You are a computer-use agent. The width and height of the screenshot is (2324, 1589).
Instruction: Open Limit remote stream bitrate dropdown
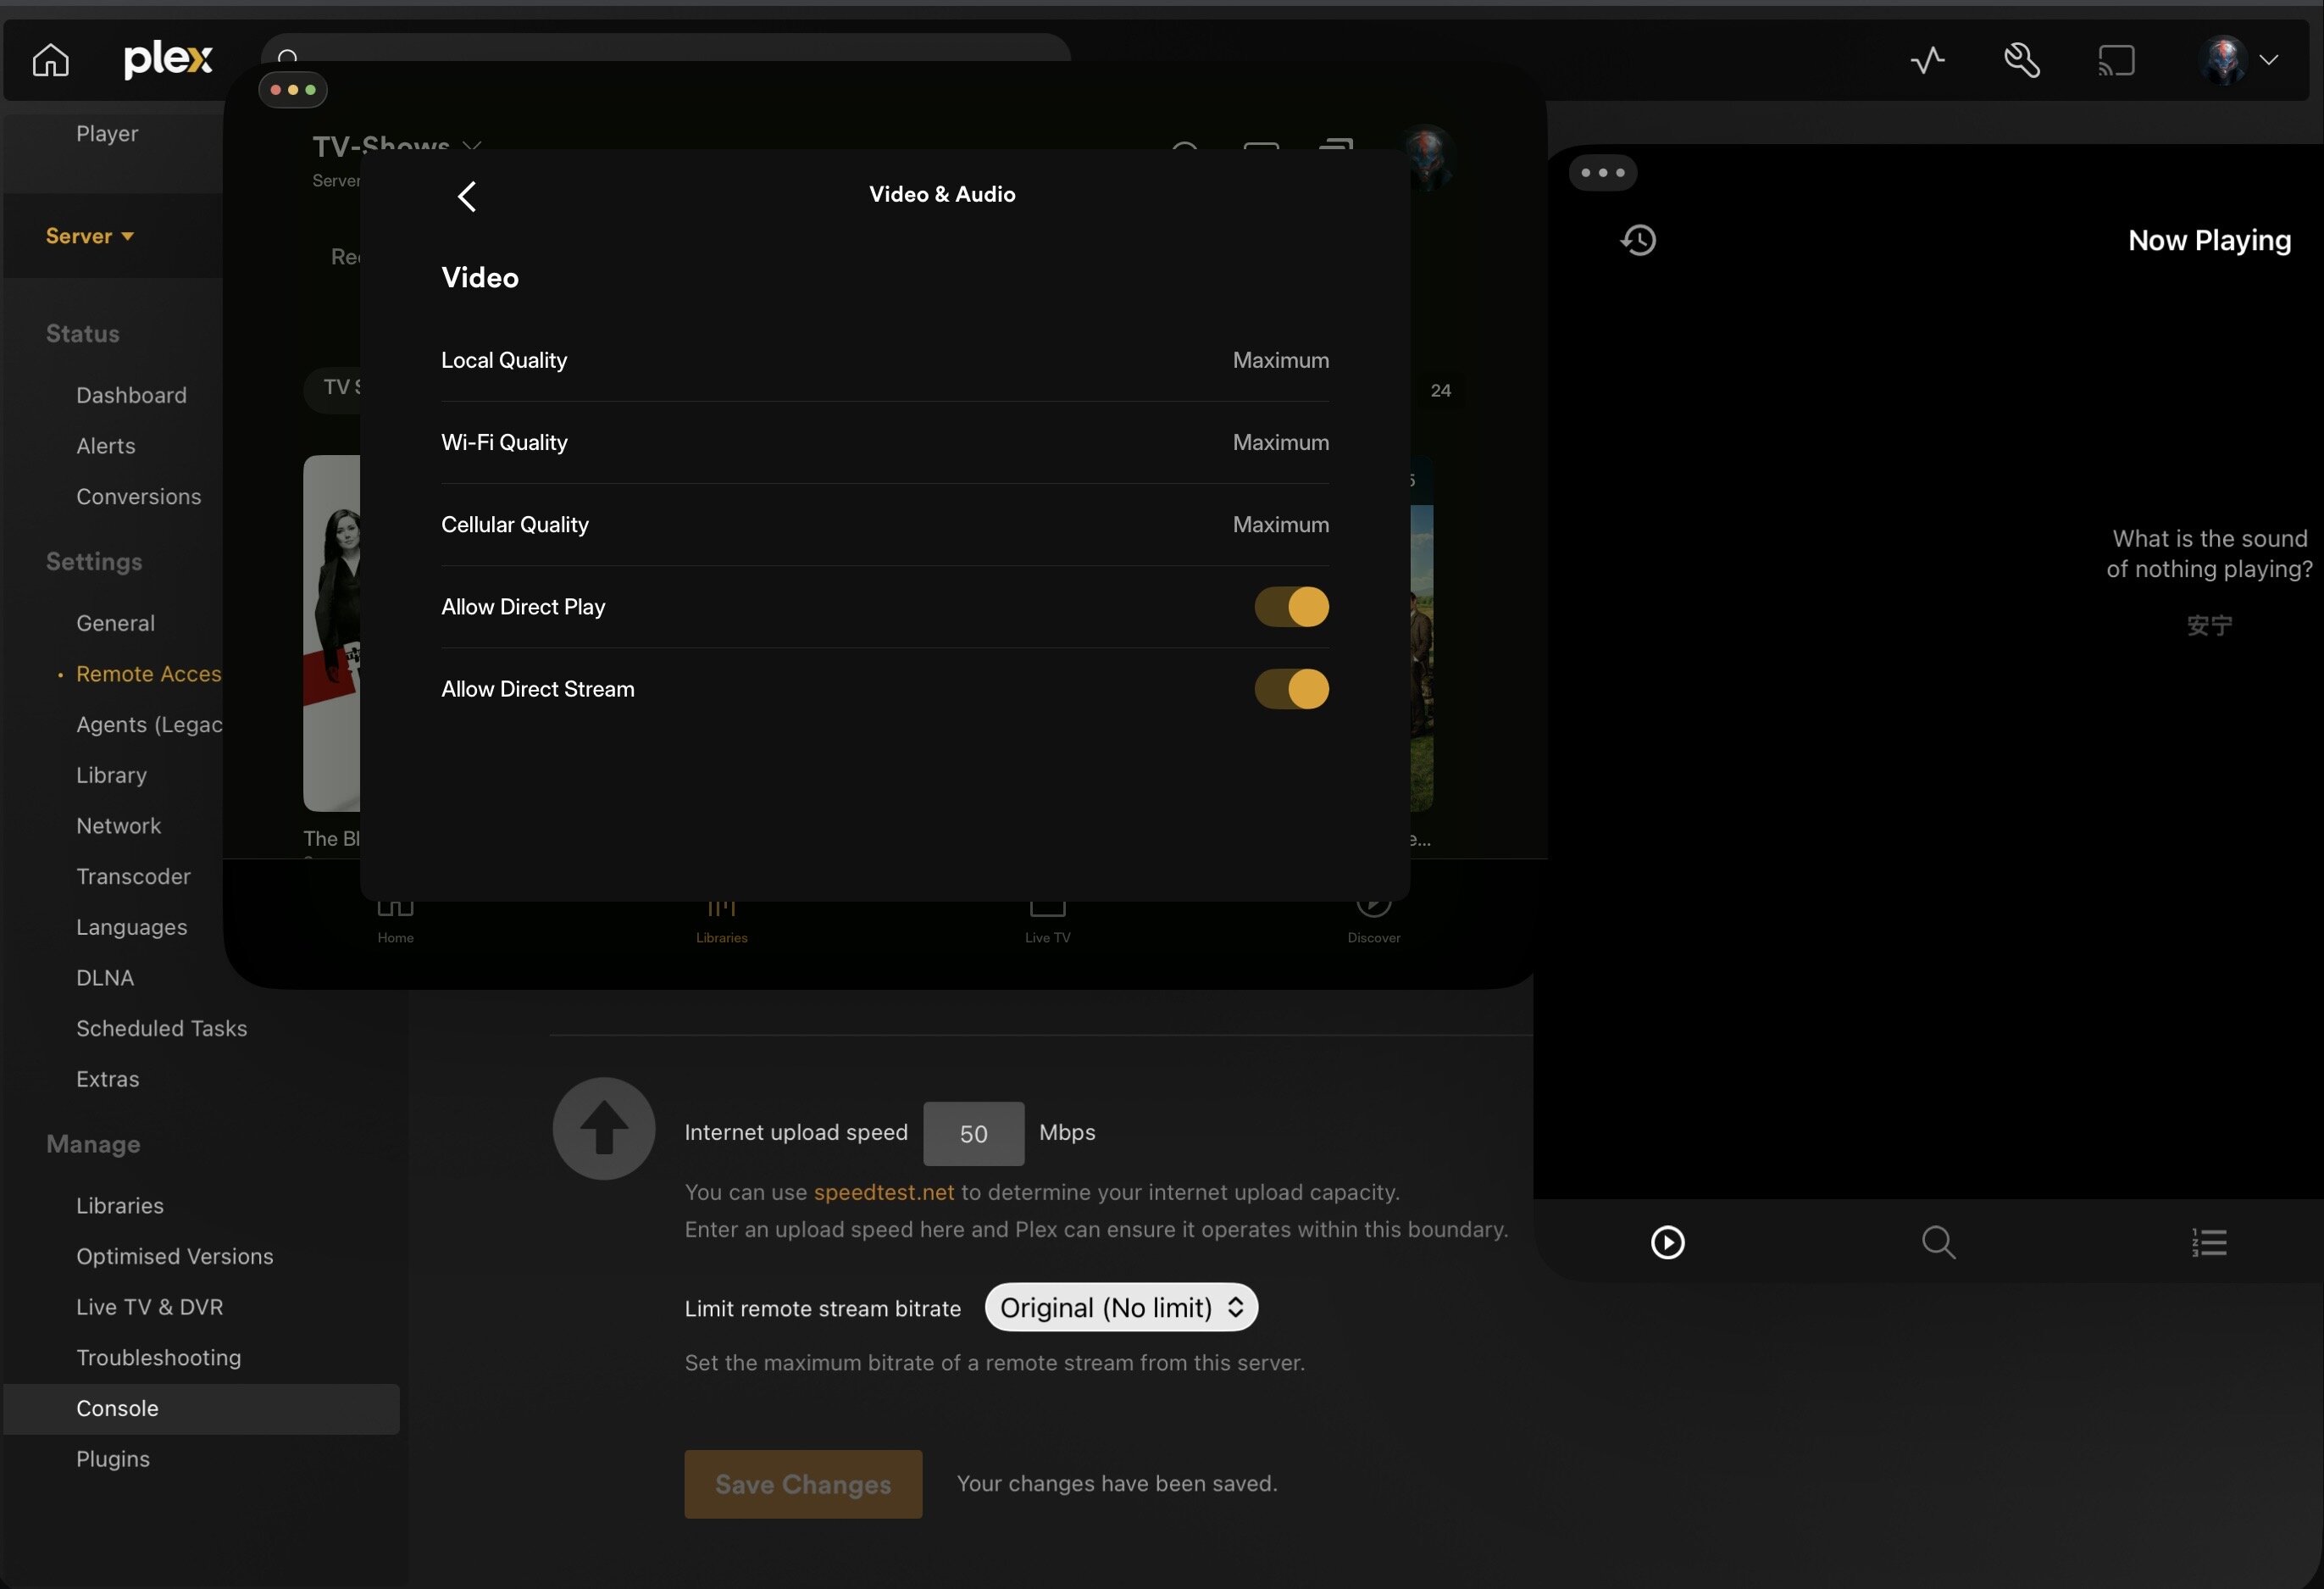(1121, 1307)
